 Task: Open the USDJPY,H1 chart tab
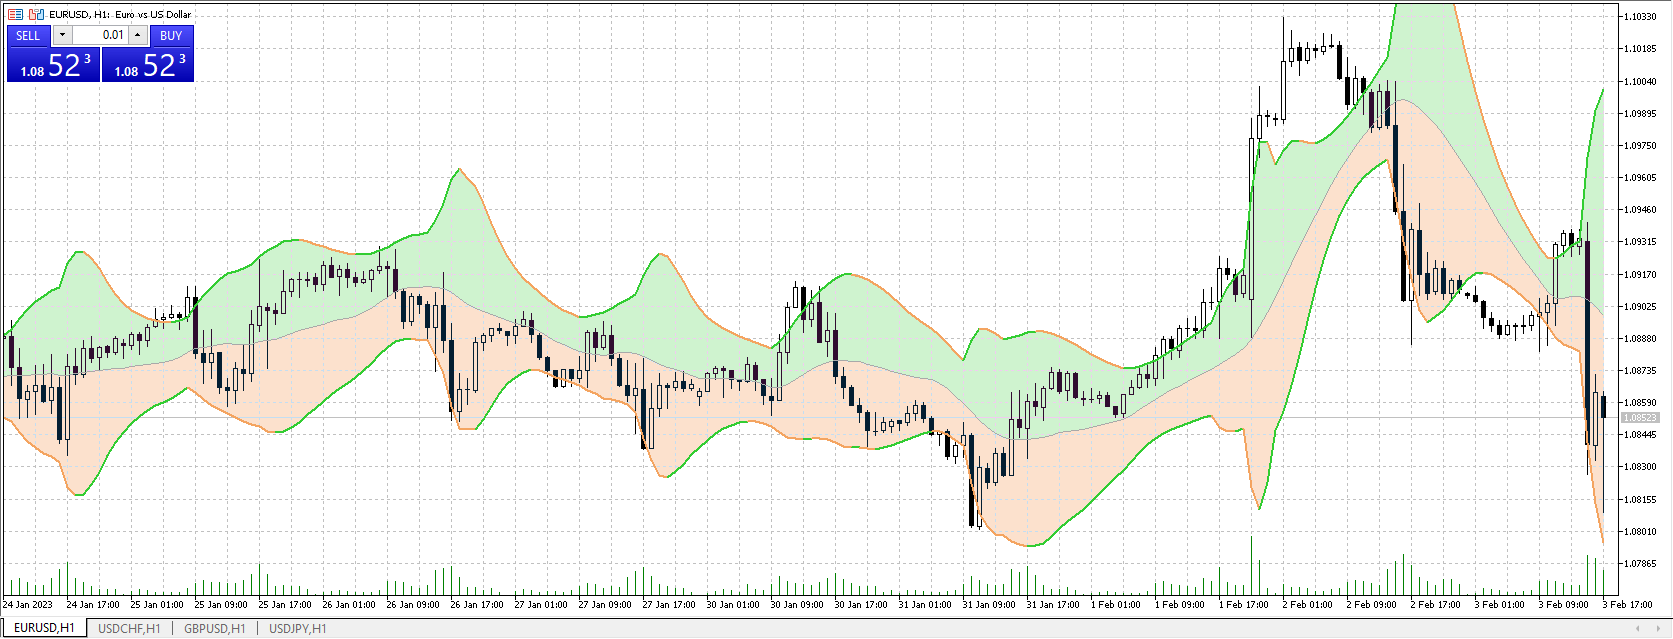297,629
